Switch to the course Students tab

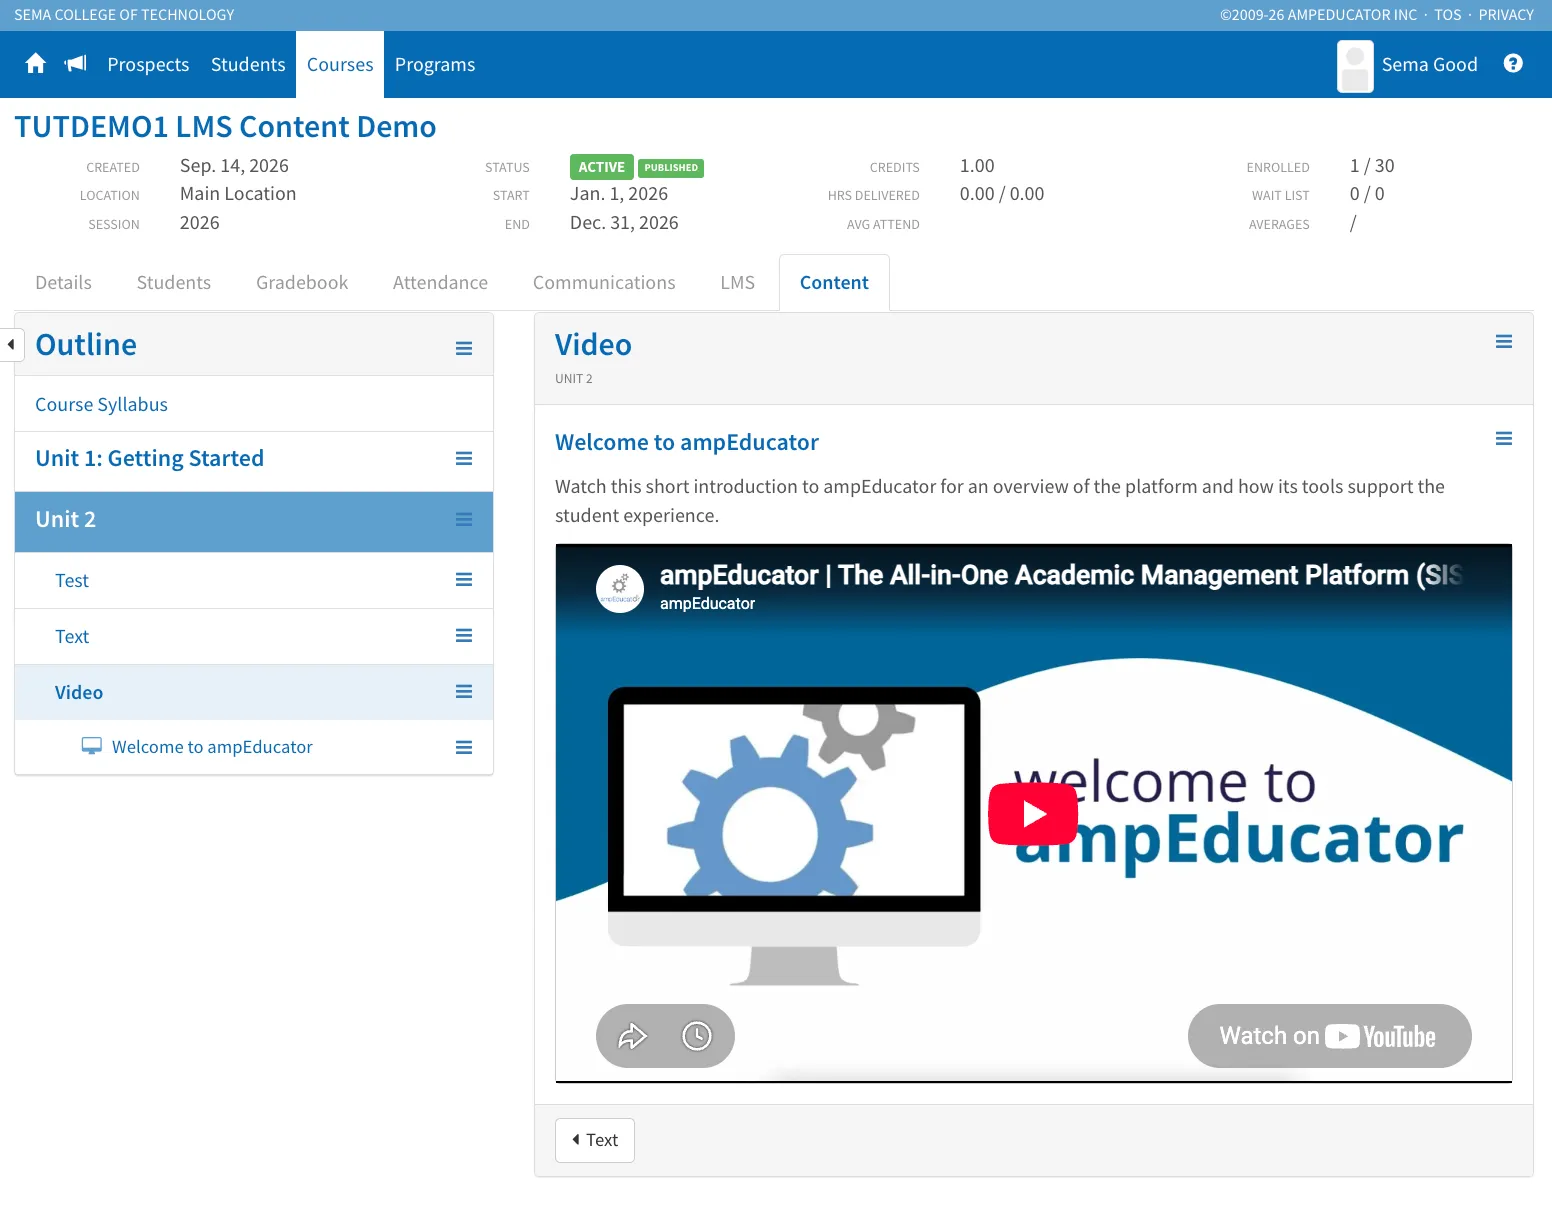[x=174, y=283]
